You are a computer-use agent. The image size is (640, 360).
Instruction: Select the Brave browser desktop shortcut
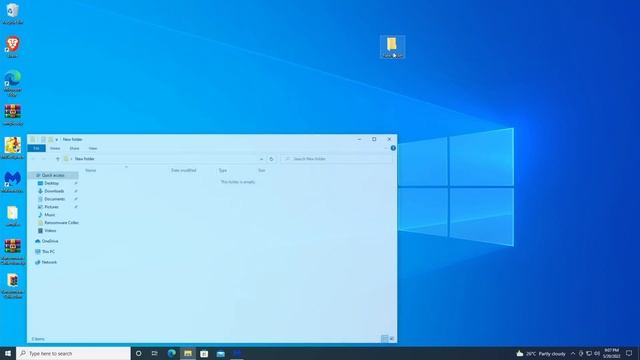click(12, 47)
